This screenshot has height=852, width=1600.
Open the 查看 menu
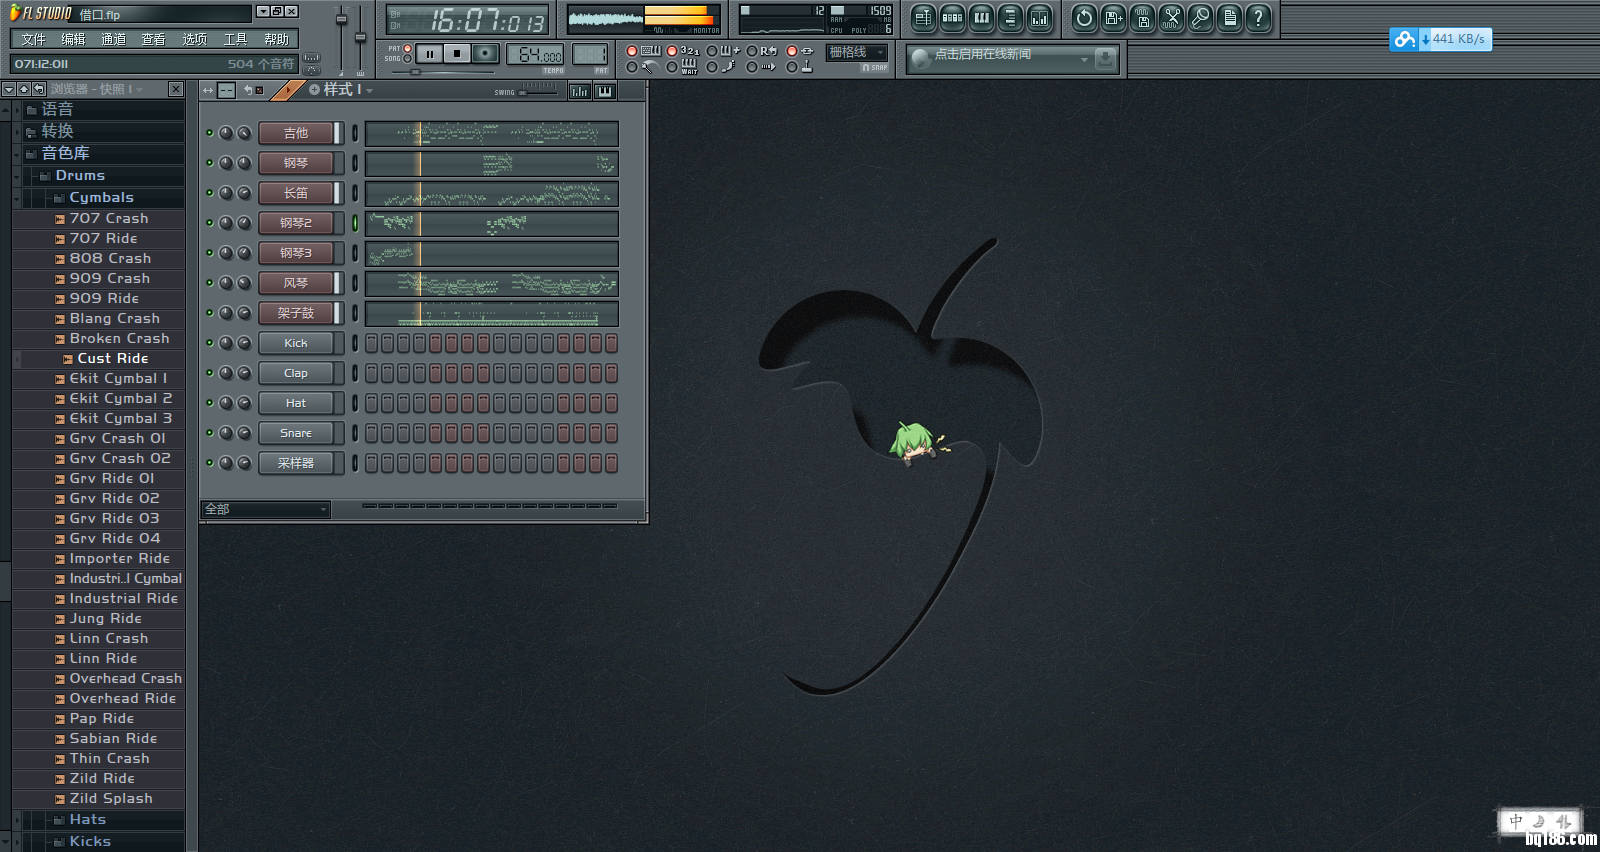click(x=154, y=39)
